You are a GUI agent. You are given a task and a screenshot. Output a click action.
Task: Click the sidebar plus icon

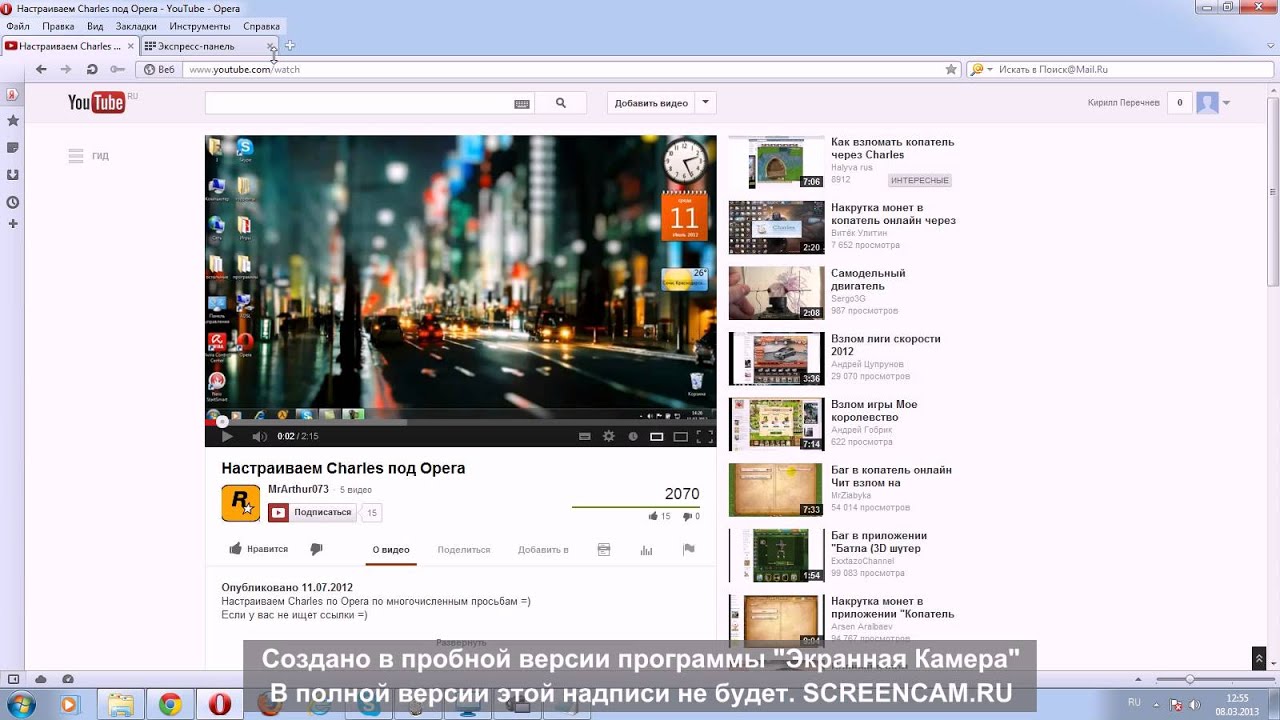[x=13, y=223]
